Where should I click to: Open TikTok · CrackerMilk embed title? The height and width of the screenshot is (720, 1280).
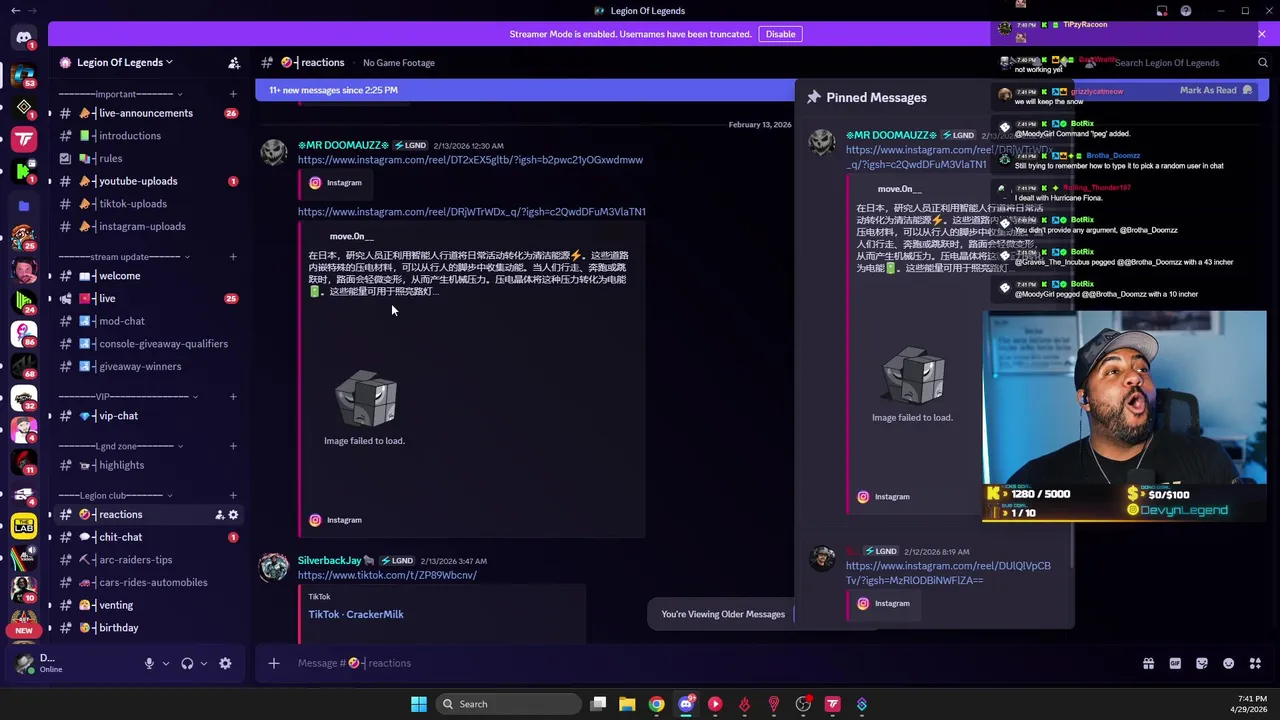[356, 614]
